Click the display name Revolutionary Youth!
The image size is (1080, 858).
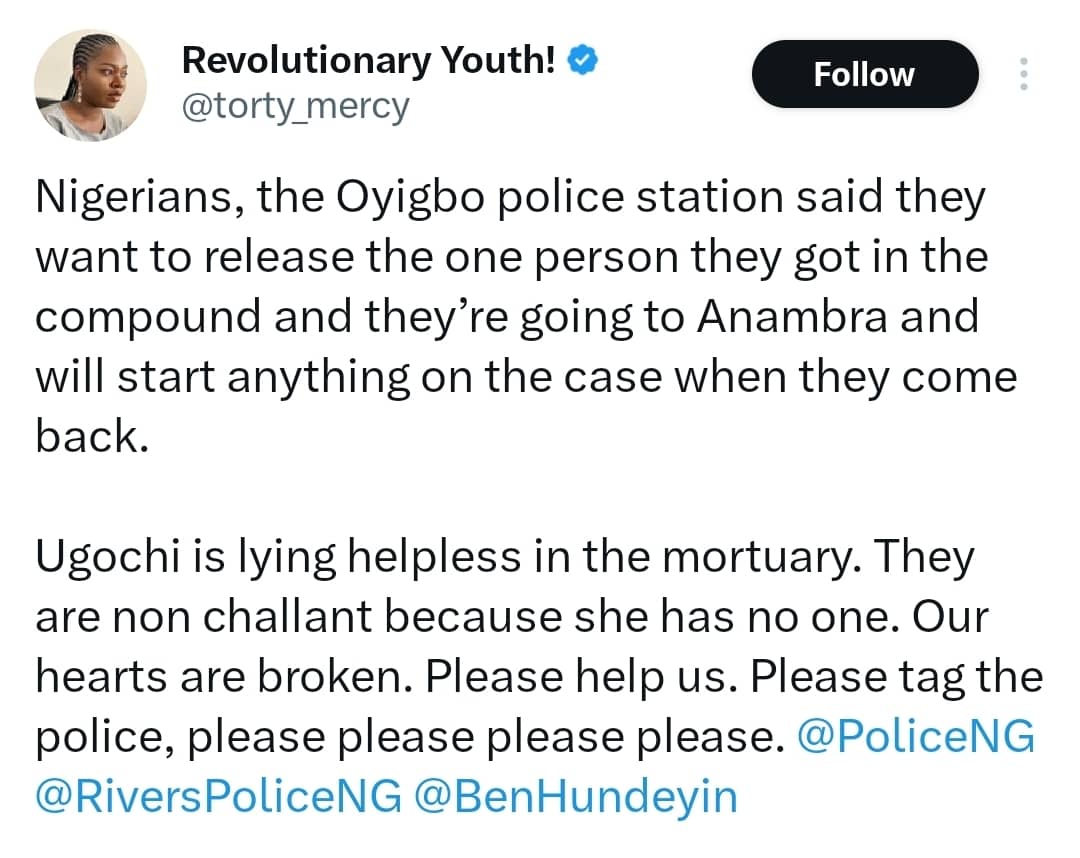coord(367,59)
